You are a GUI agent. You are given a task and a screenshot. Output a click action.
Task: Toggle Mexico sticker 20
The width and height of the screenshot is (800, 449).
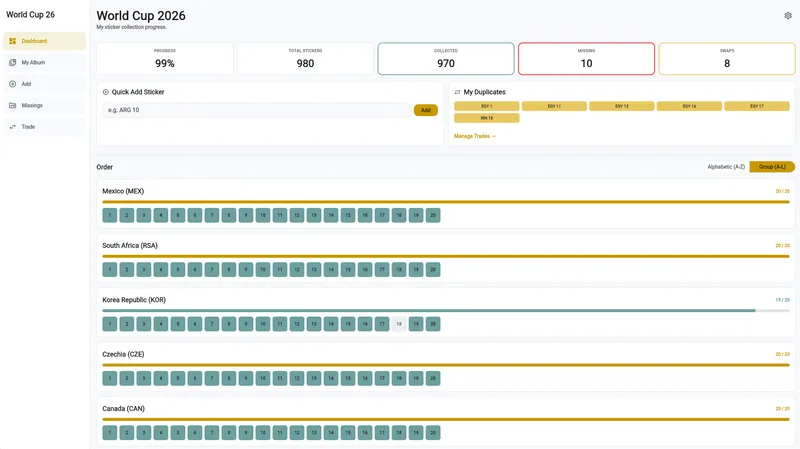point(433,215)
